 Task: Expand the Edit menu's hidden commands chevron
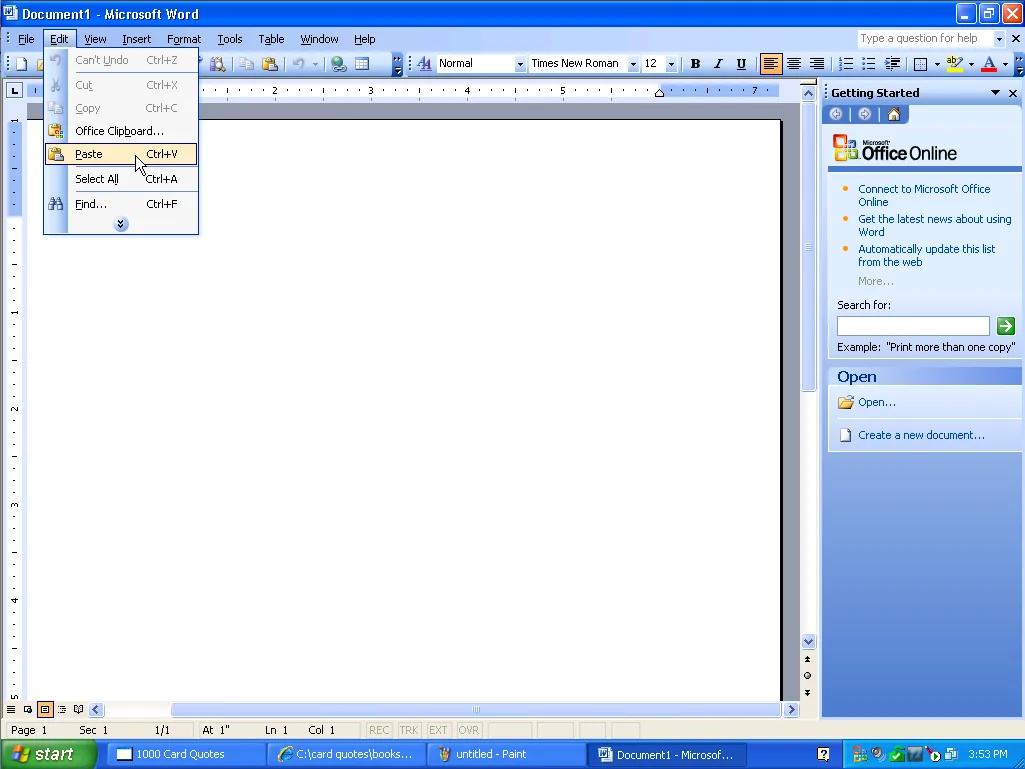(120, 223)
